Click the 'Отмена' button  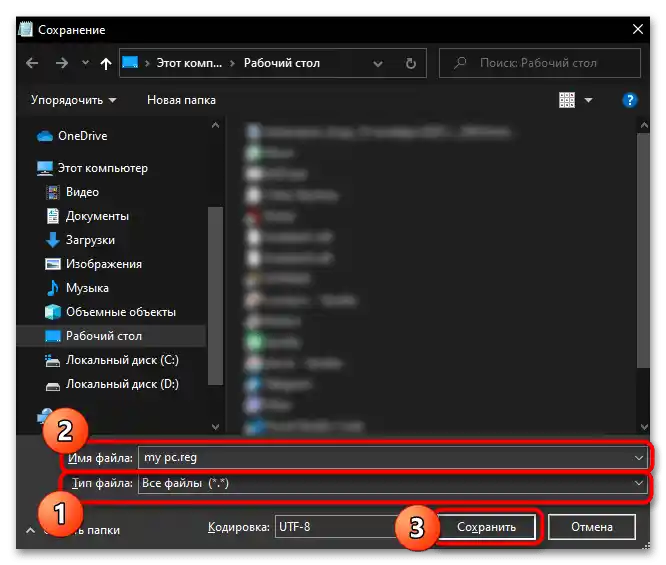(x=592, y=527)
